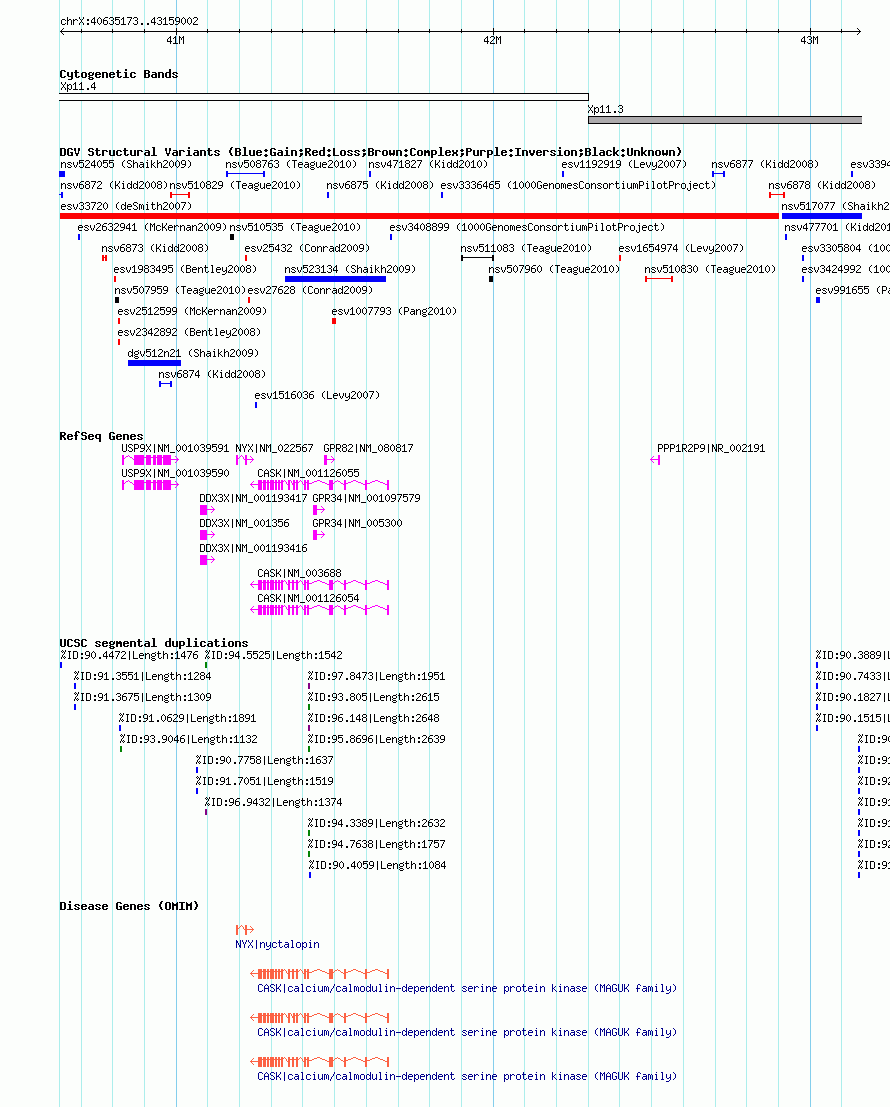This screenshot has height=1107, width=890.
Task: Click the esv3336465 1000GenomesConsortiumPilotProject label
Action: coord(578,186)
